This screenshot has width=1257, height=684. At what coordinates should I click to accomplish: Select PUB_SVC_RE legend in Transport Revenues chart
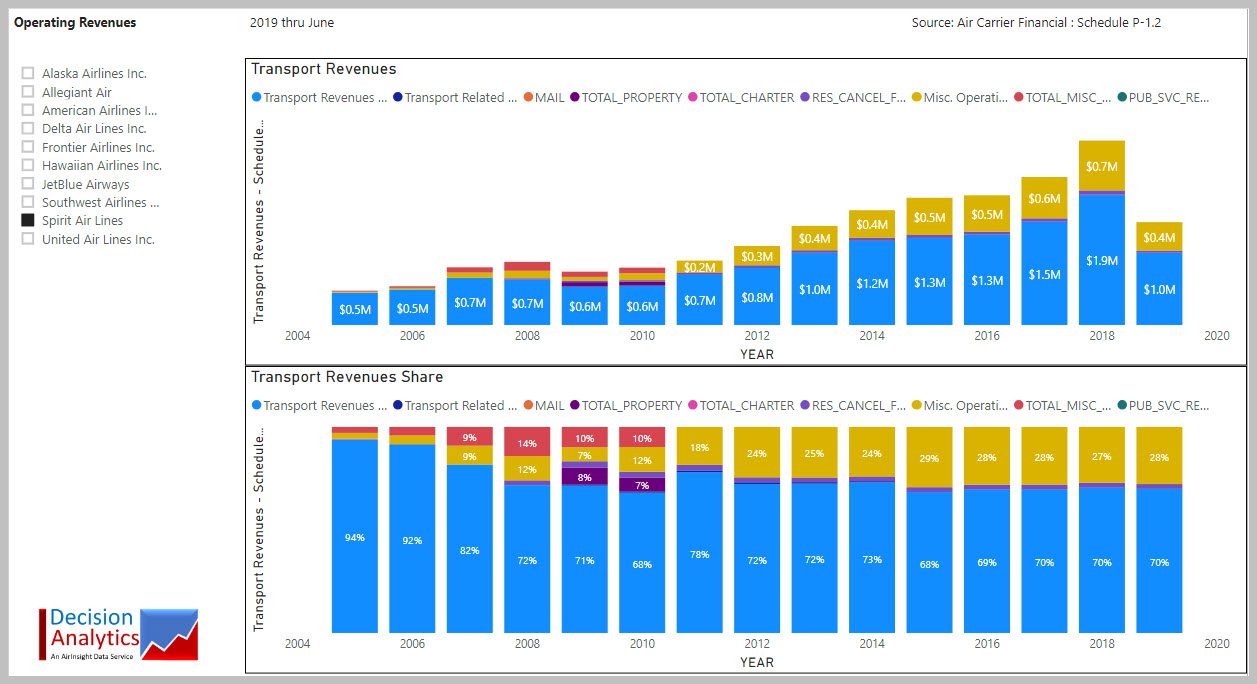coord(1163,98)
